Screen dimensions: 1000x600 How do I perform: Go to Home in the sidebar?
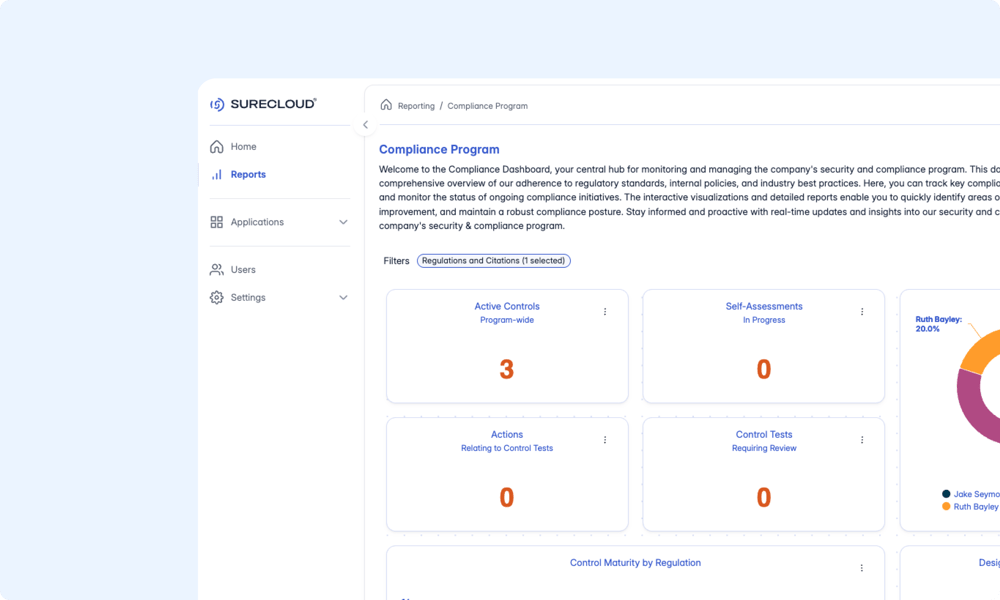[x=243, y=147]
